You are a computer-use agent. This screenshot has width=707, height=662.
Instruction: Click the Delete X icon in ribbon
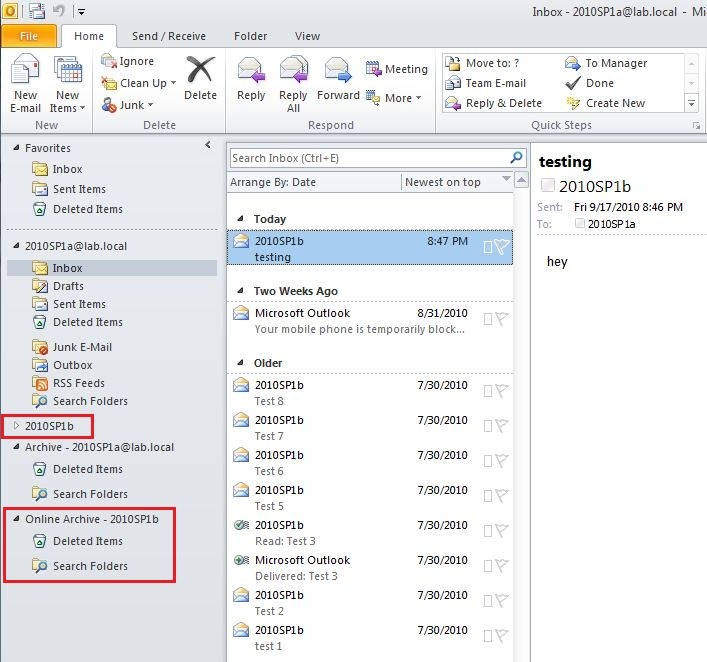(201, 69)
